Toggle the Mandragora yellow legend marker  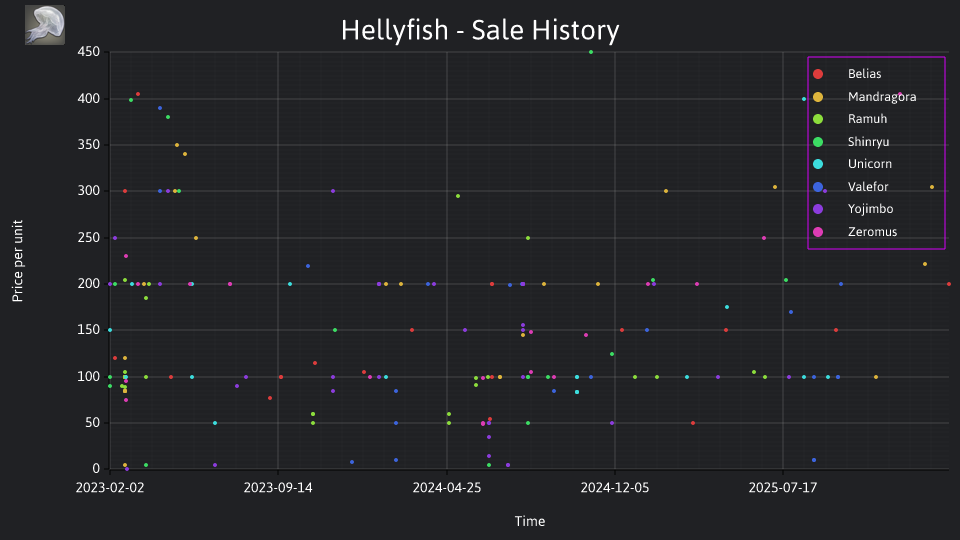coord(818,97)
